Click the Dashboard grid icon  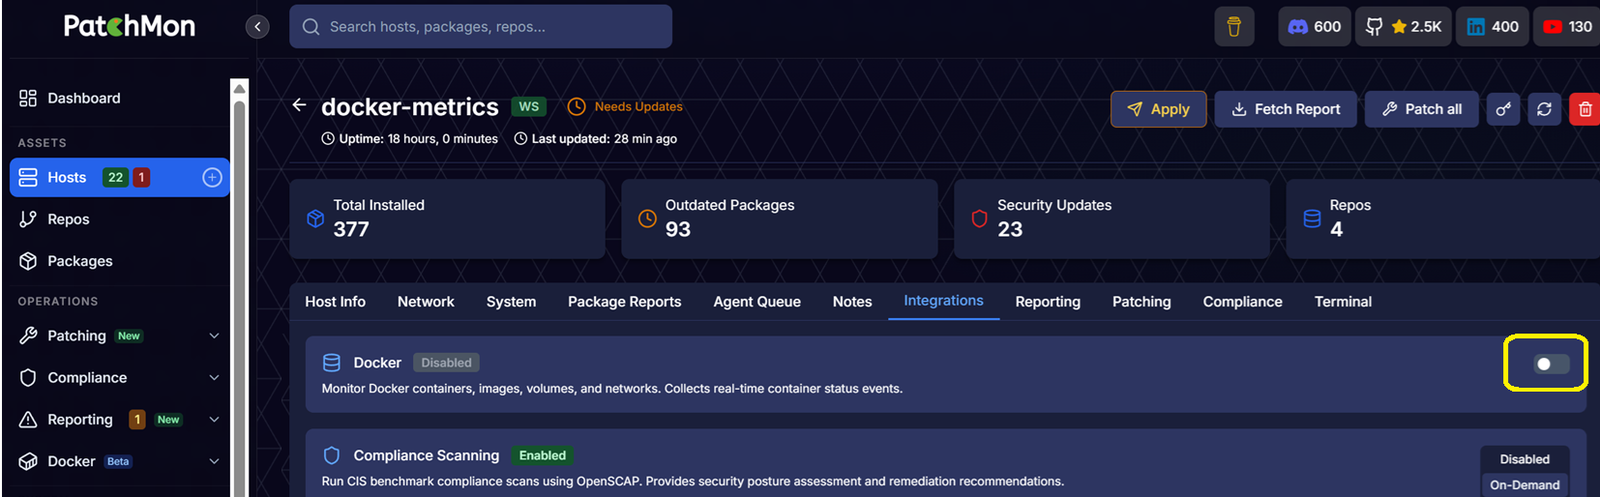coord(28,98)
